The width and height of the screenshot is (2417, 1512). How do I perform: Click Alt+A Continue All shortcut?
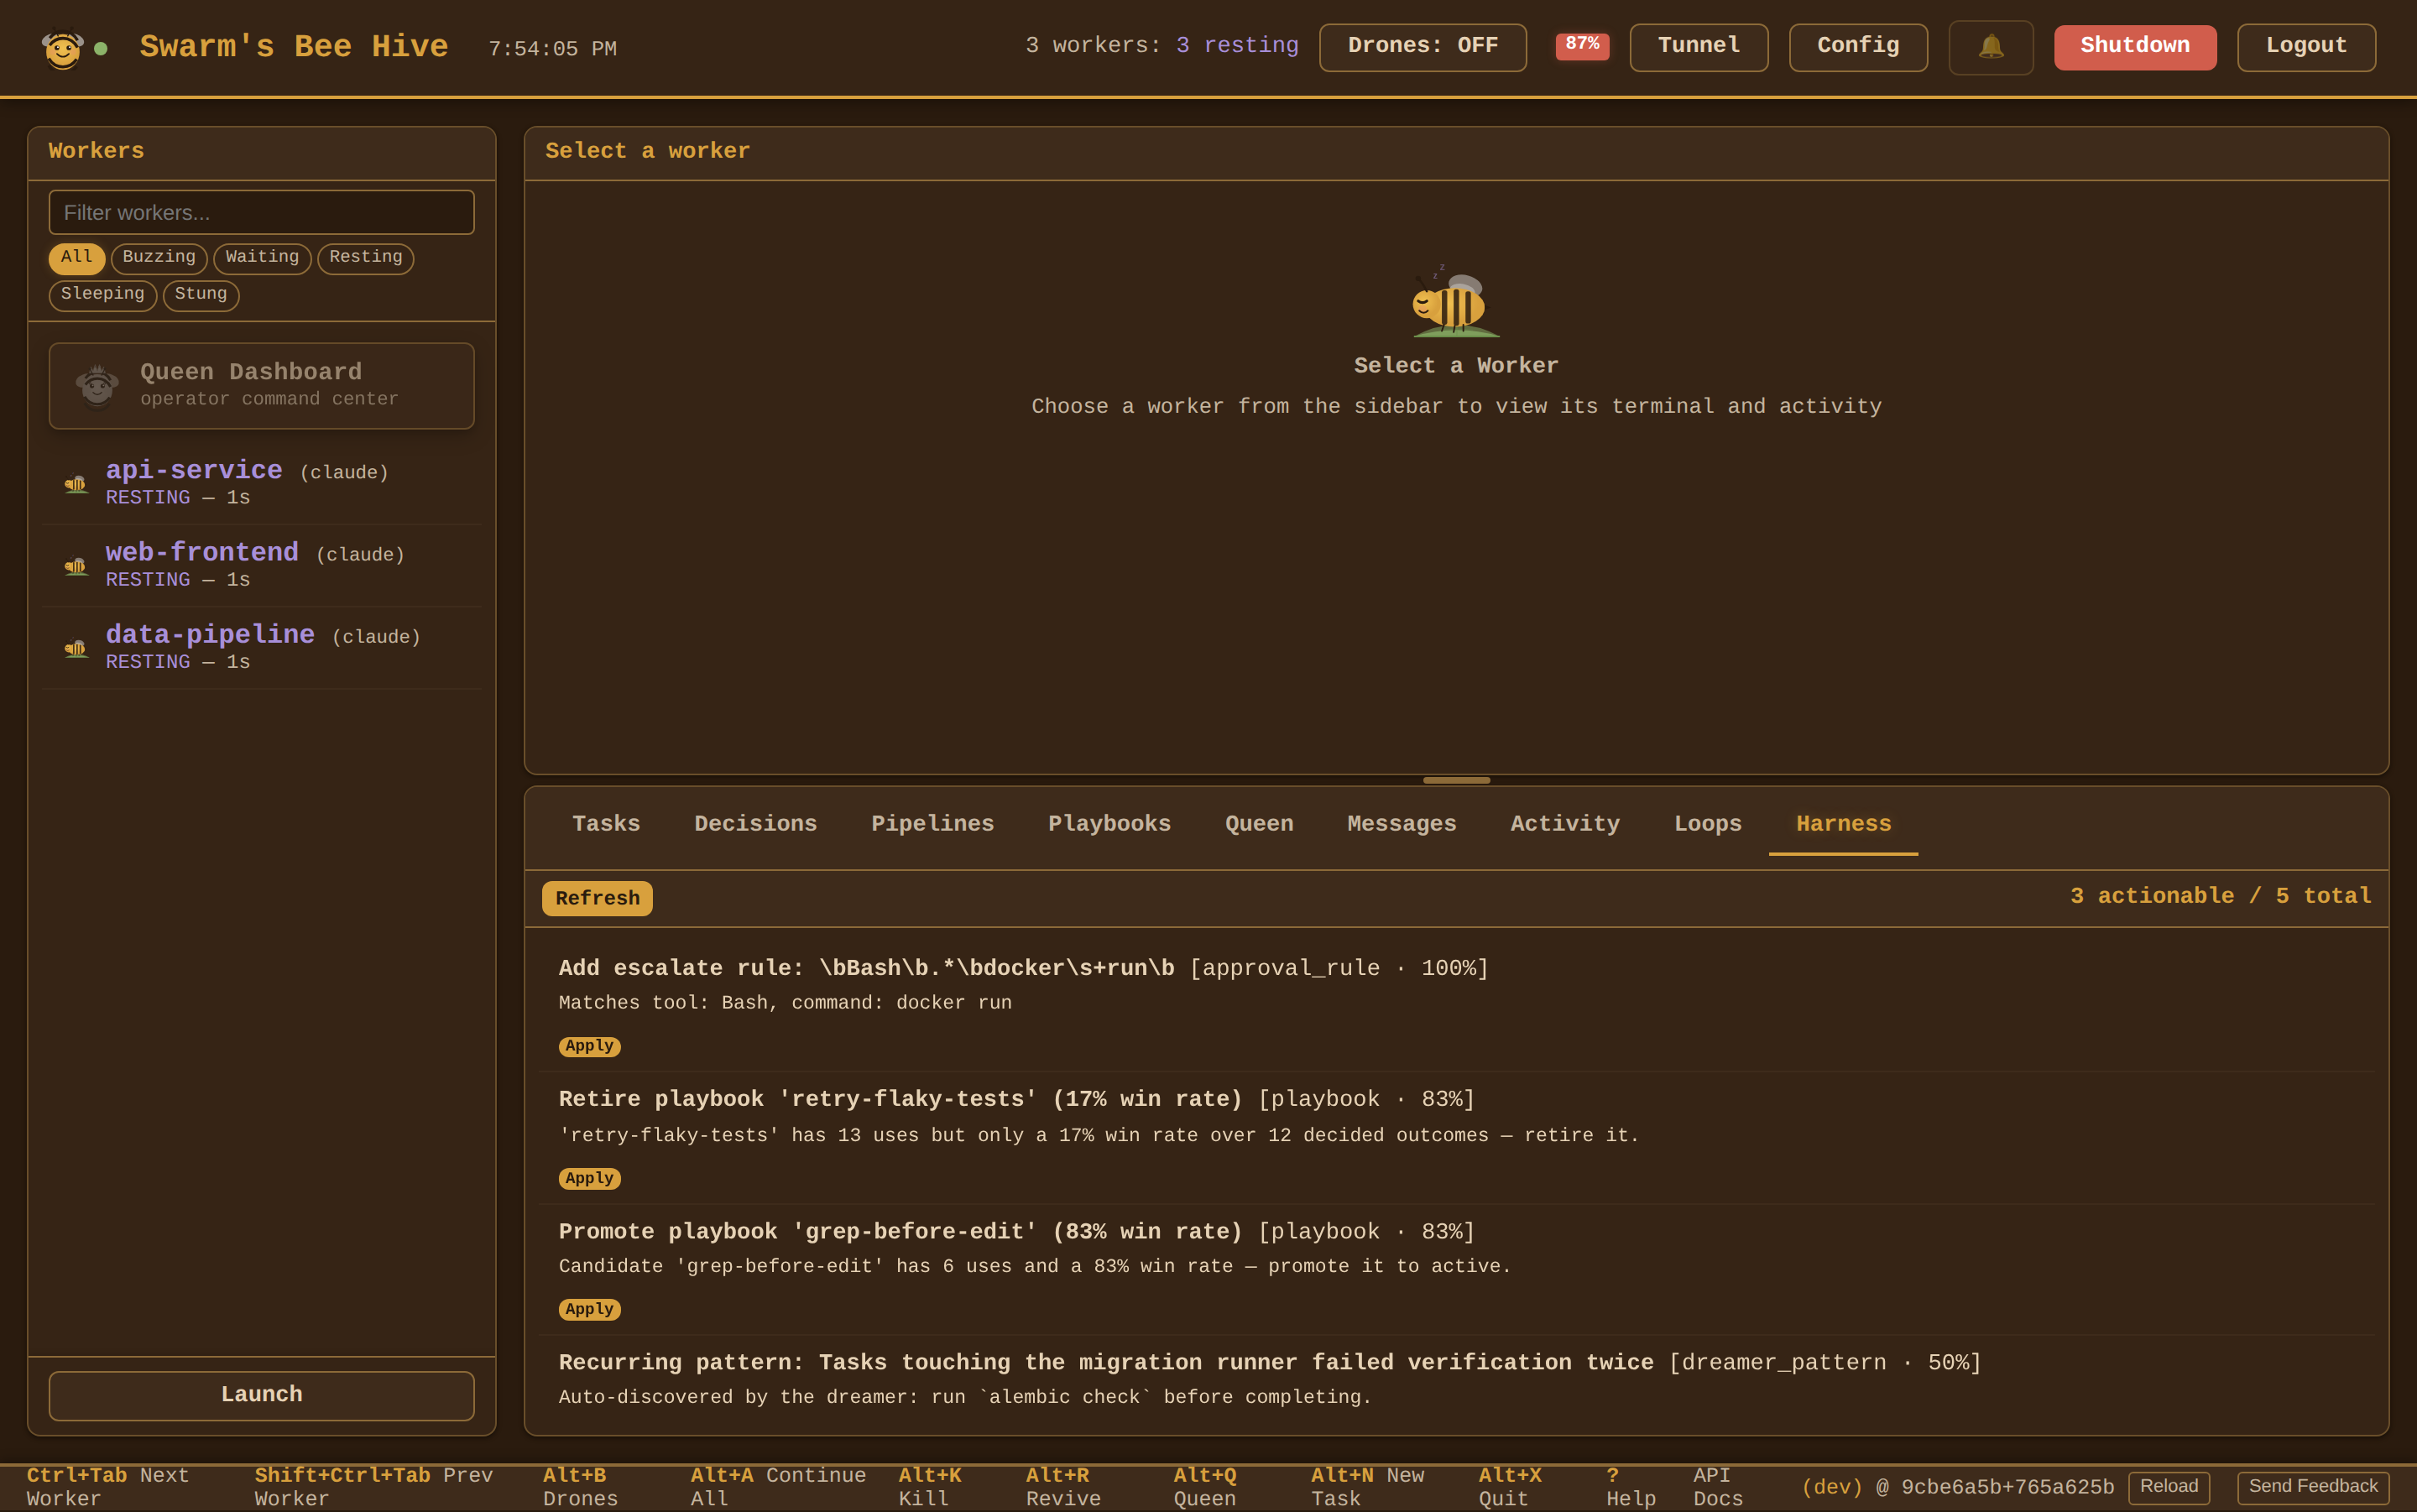coord(778,1487)
